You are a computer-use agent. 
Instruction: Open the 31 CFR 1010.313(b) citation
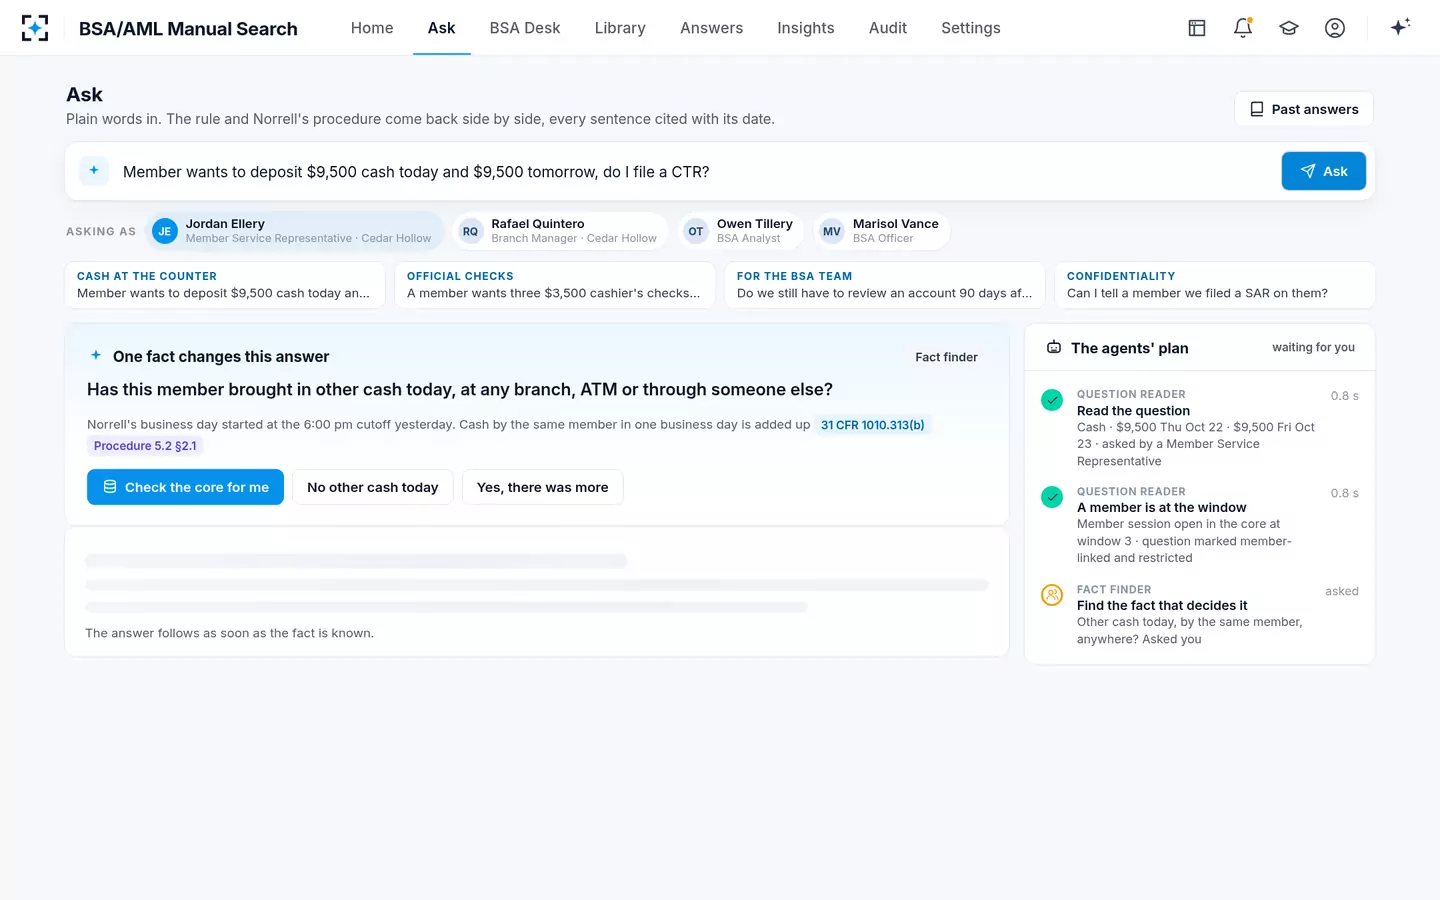pyautogui.click(x=873, y=425)
